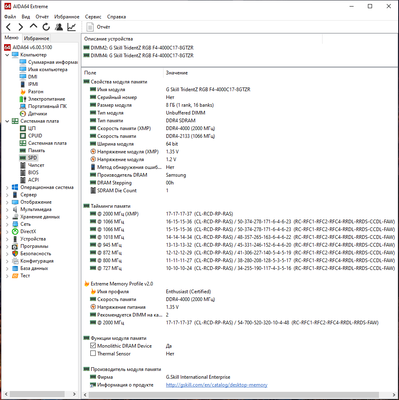
Task: Collapse the Системная плата tree node
Action: (7, 121)
